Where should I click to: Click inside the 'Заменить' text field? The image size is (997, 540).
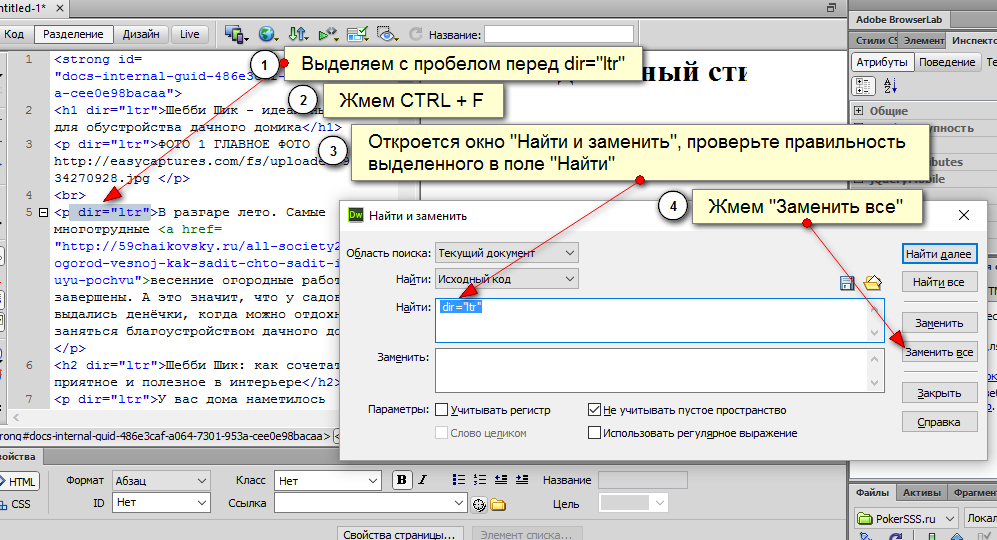click(x=650, y=370)
